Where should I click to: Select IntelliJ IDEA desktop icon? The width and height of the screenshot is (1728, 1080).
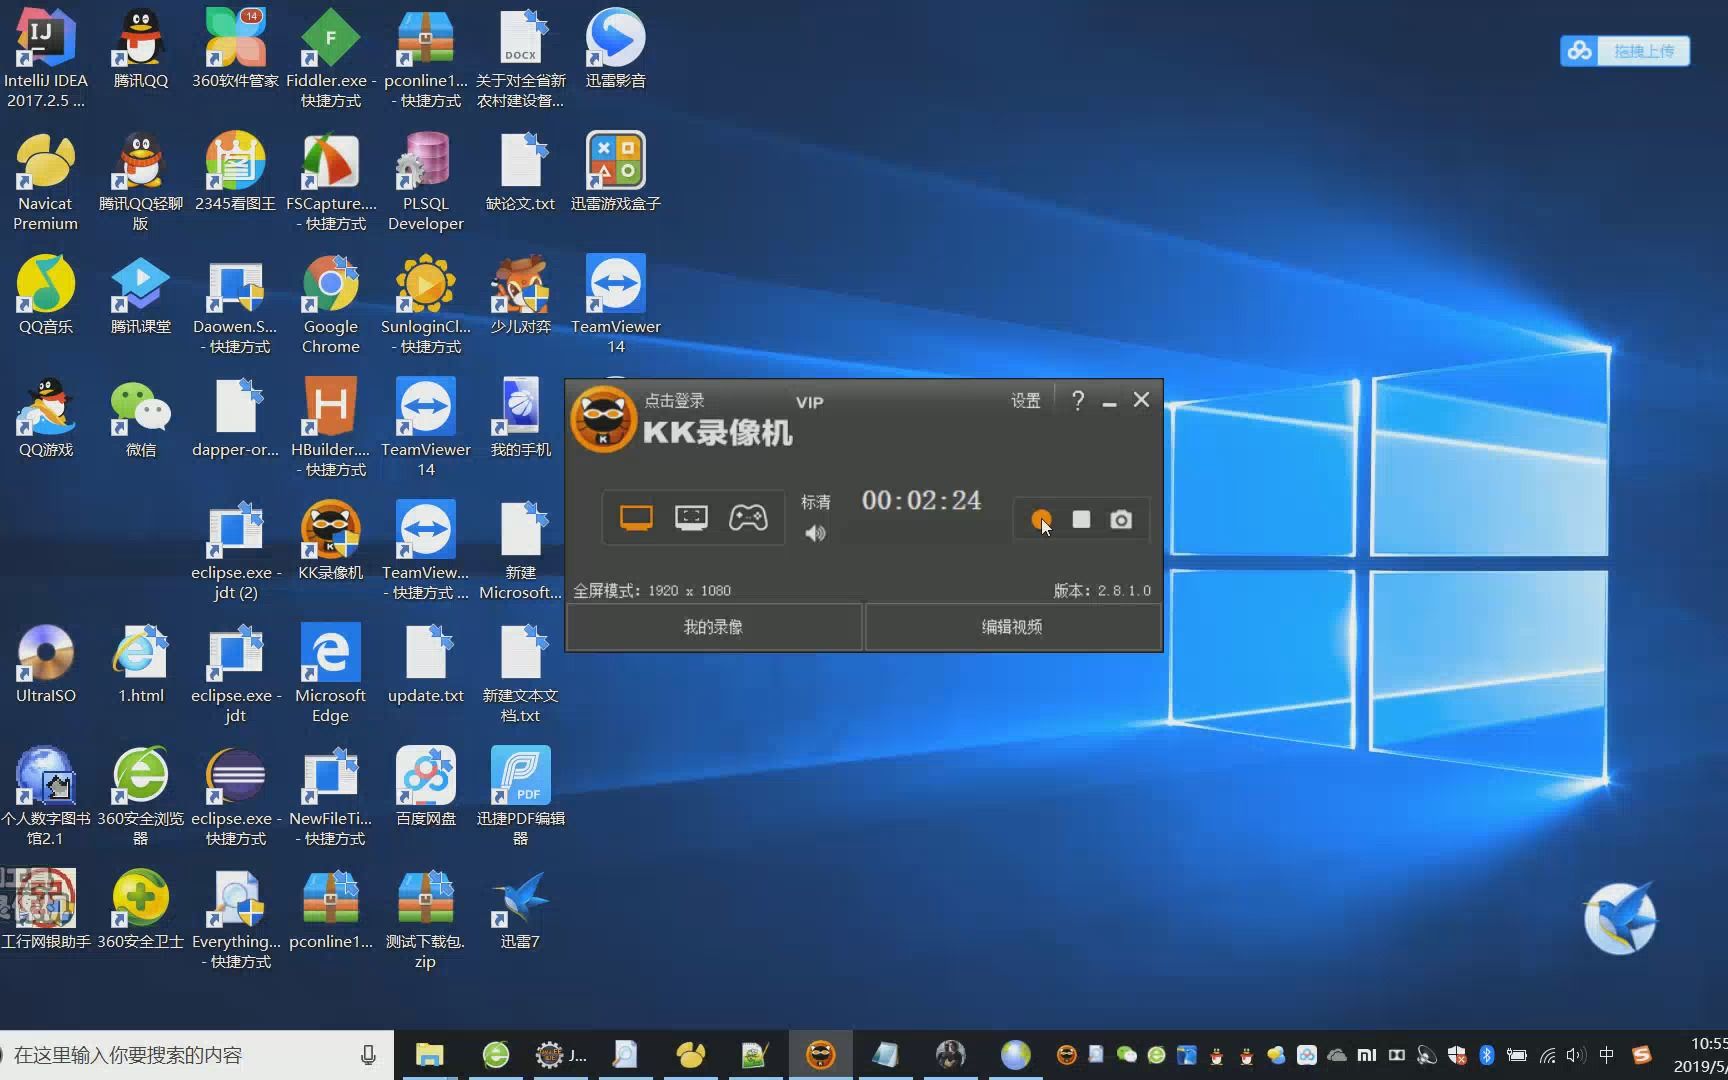(x=45, y=58)
